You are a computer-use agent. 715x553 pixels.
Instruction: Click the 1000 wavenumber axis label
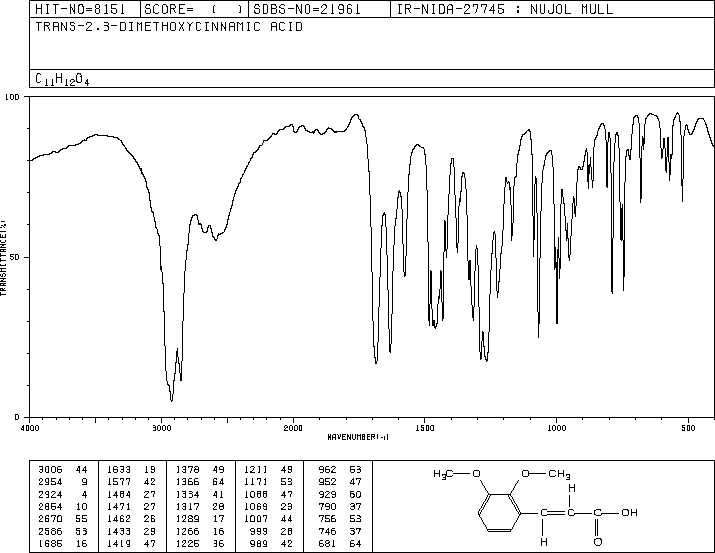pos(556,428)
